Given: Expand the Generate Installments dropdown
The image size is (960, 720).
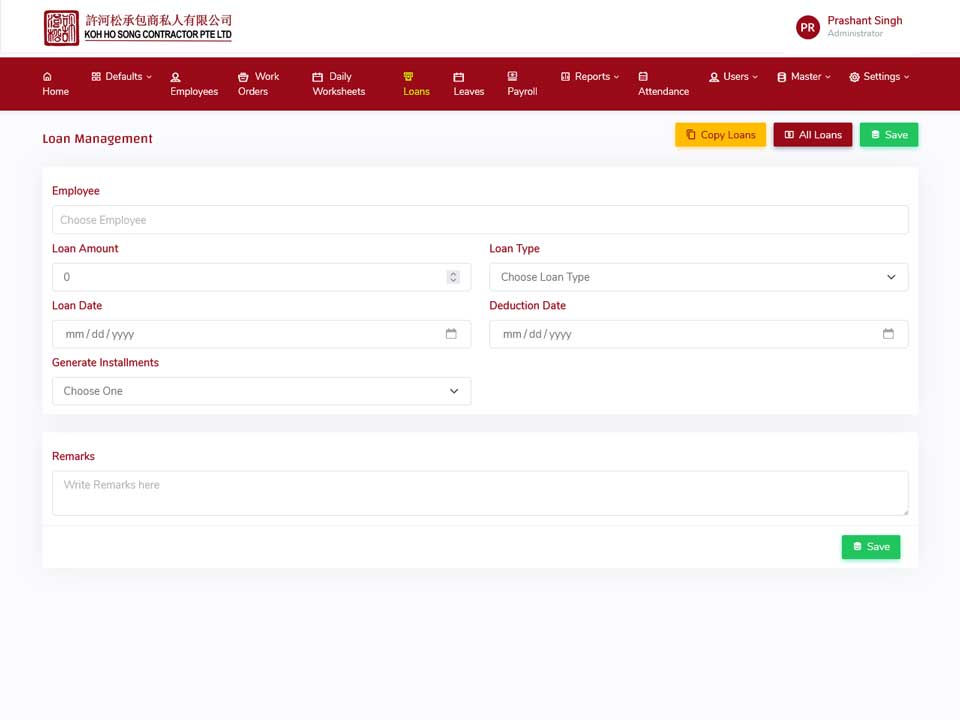Looking at the screenshot, I should (x=261, y=391).
